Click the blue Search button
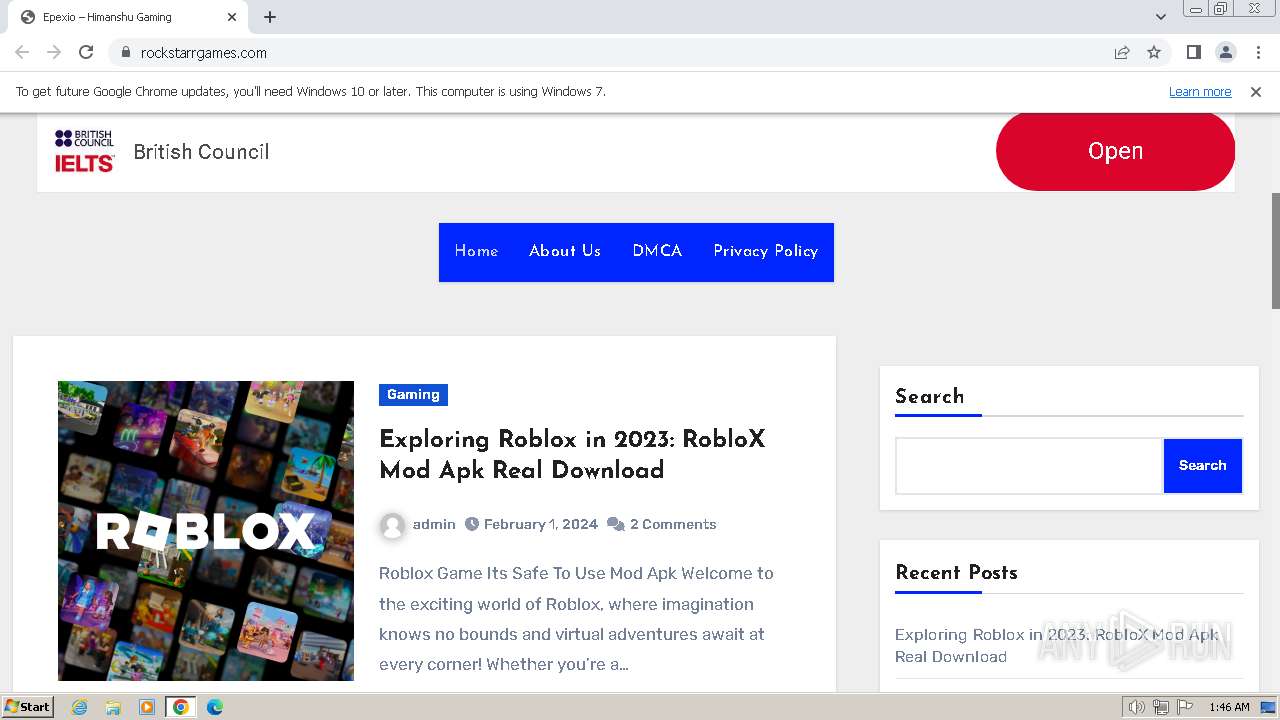Screen dimensions: 1280x720 click(1203, 466)
